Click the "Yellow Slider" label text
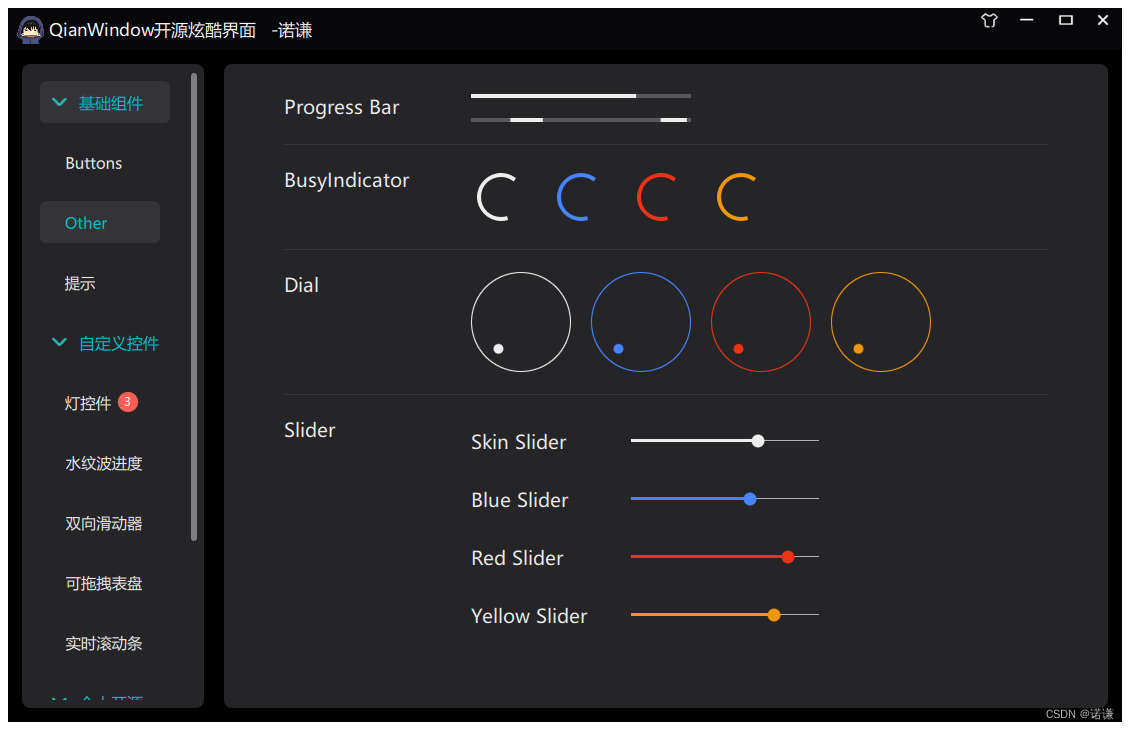The width and height of the screenshot is (1130, 730). click(x=529, y=616)
